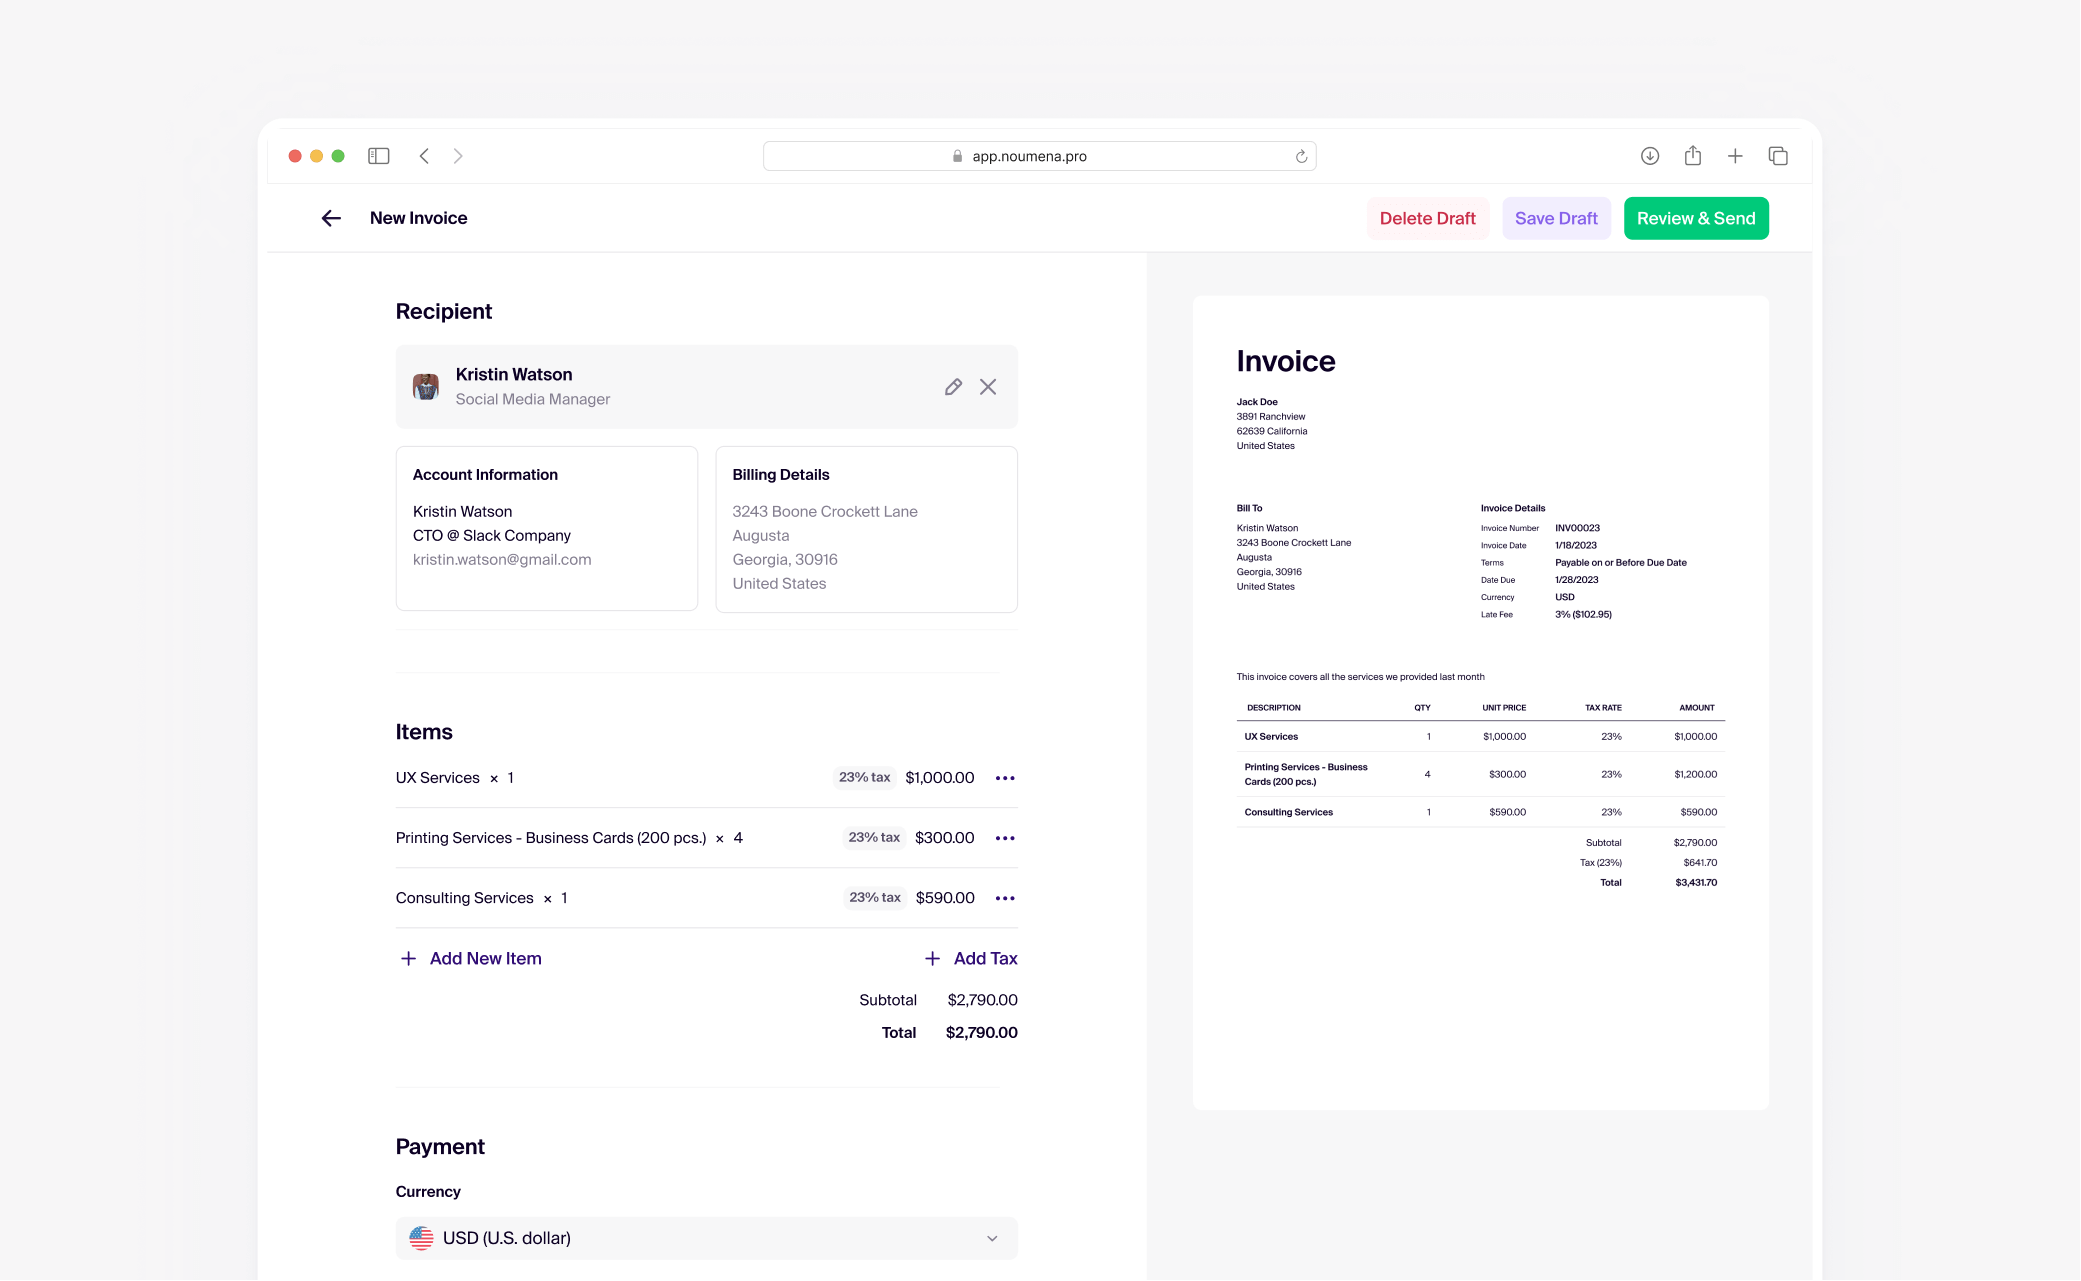Remove recipient Kristin Watson with X icon
This screenshot has width=2081, height=1281.
[x=988, y=387]
